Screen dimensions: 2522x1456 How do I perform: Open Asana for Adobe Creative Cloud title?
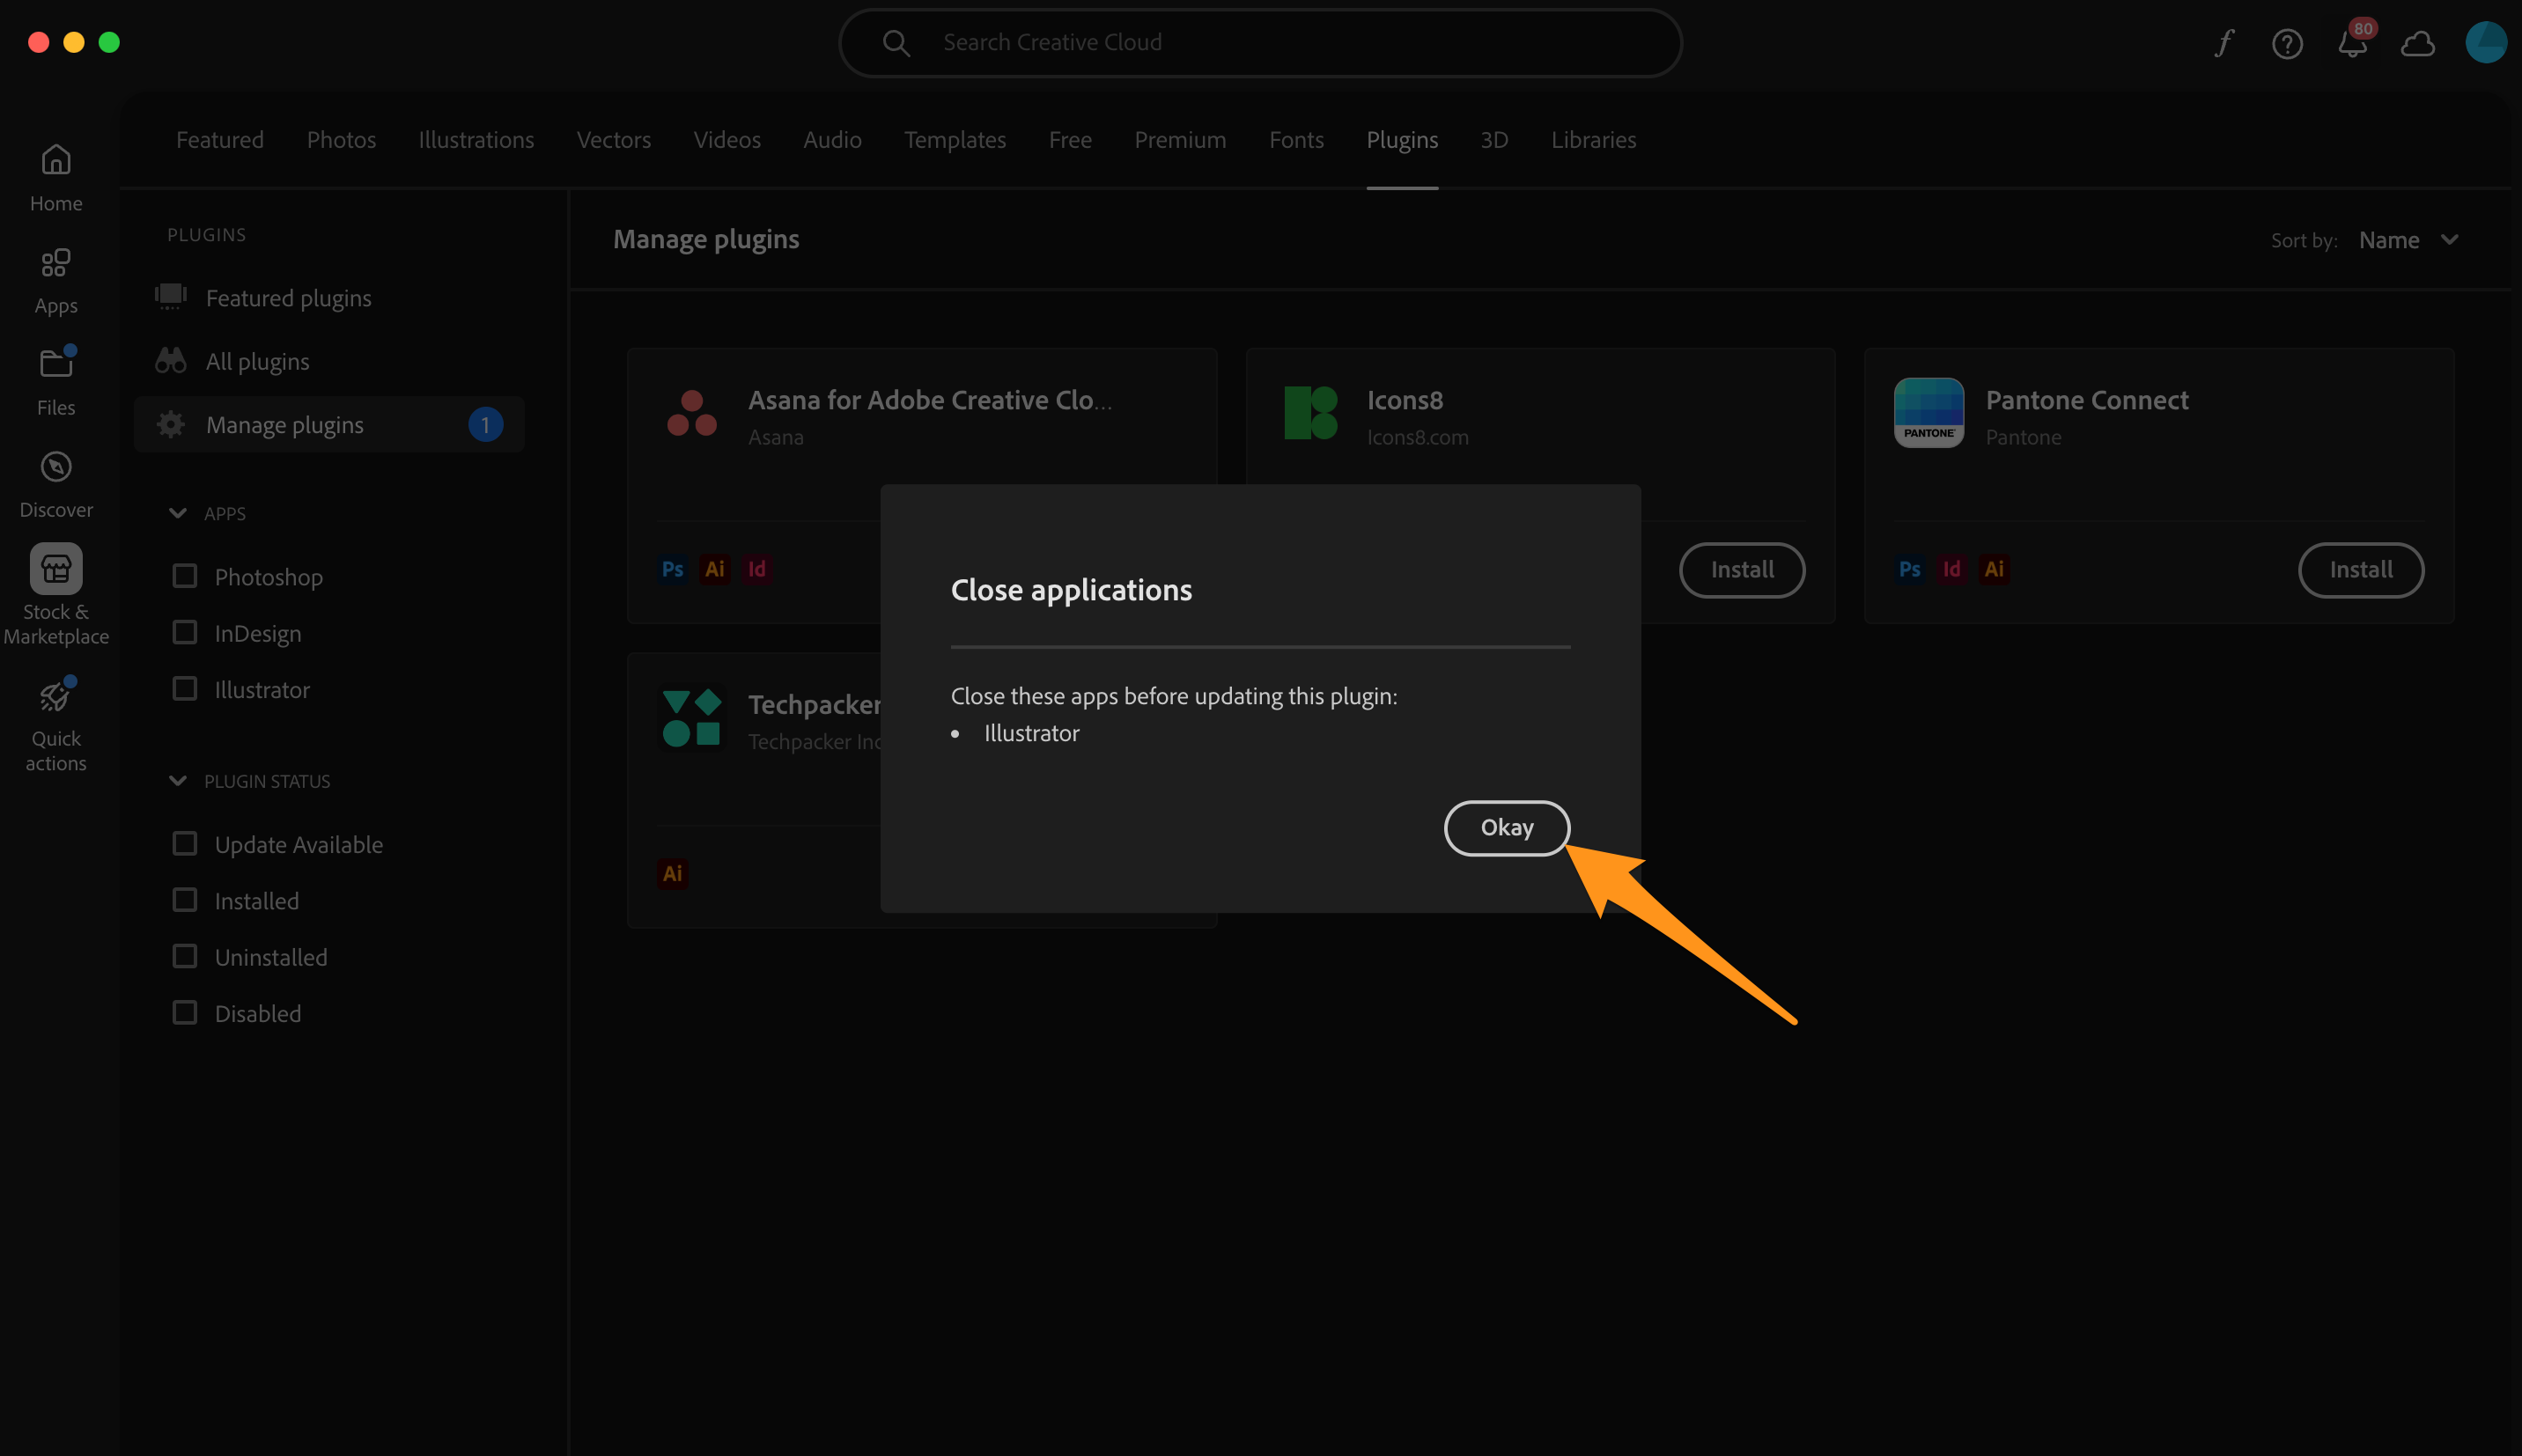[930, 400]
